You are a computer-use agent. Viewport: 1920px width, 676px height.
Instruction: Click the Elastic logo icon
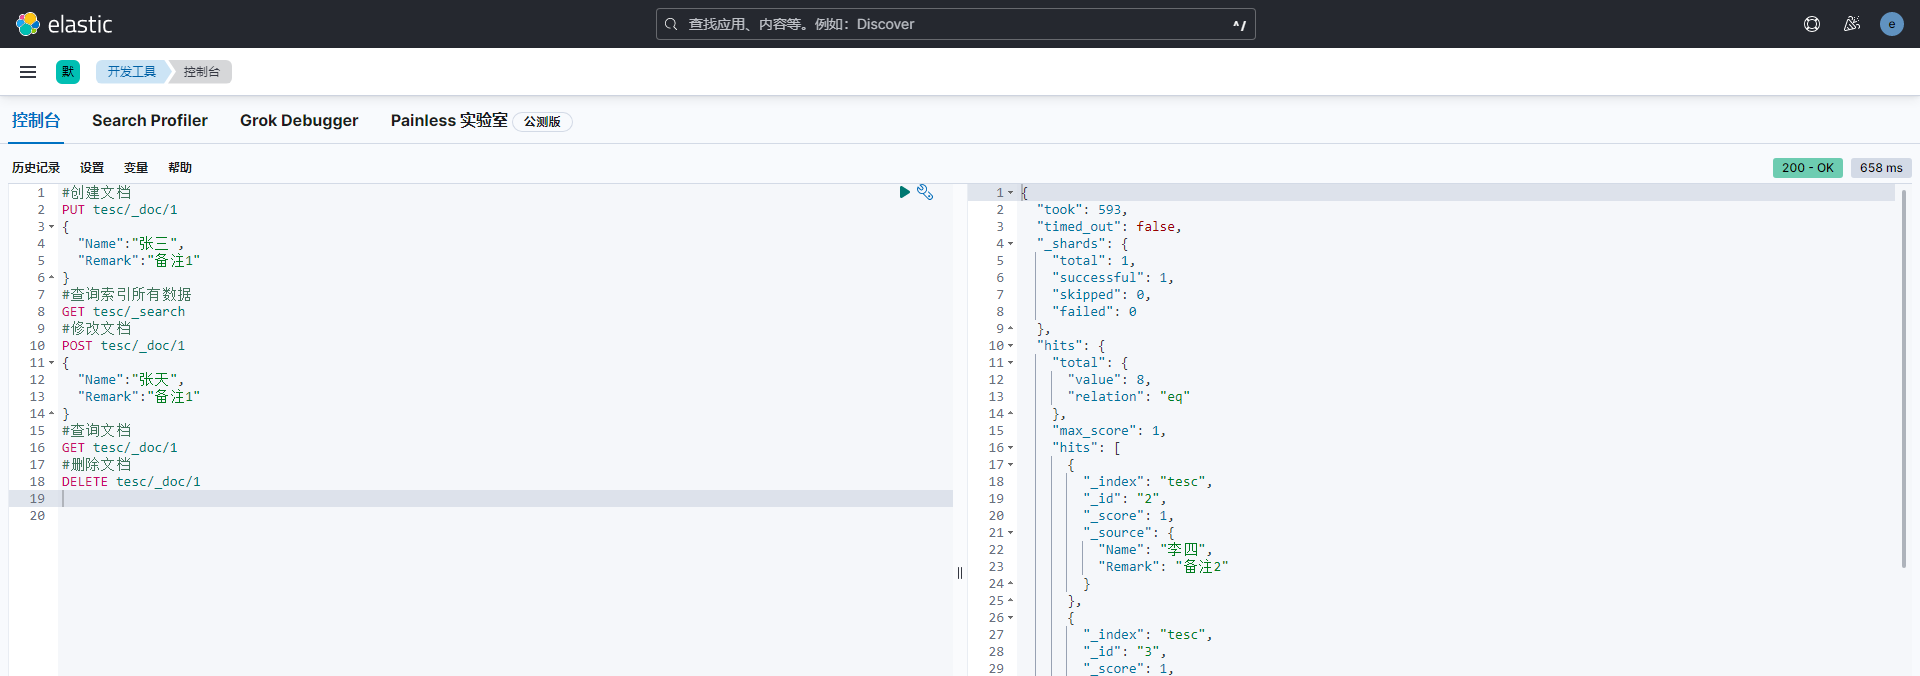pos(28,24)
